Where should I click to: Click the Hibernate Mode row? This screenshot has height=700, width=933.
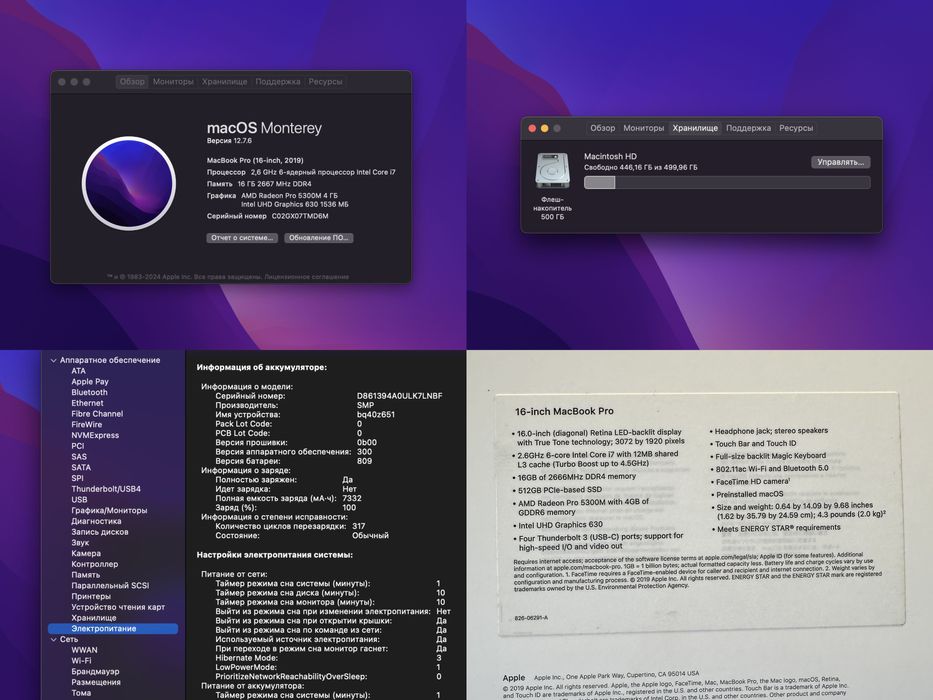(328, 658)
